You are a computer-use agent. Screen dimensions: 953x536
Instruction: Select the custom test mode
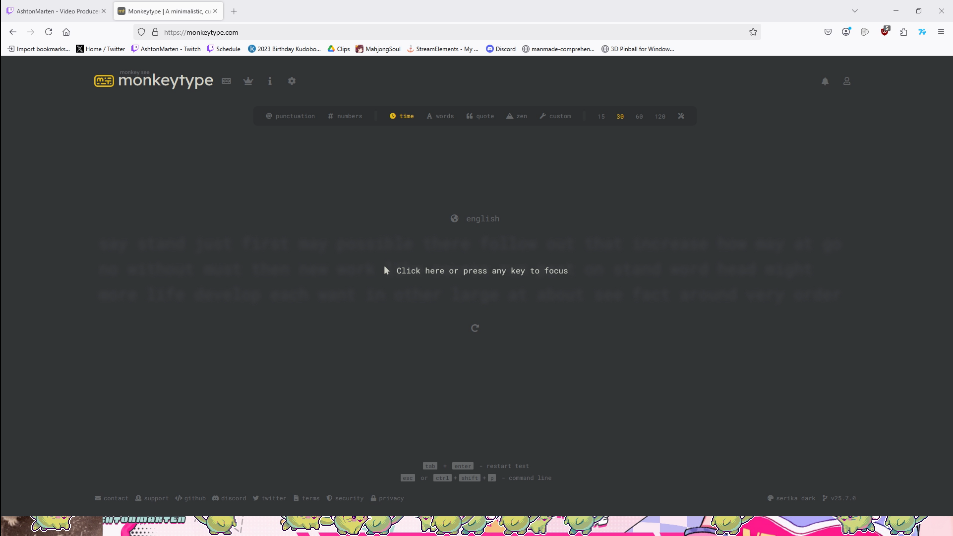tap(556, 116)
